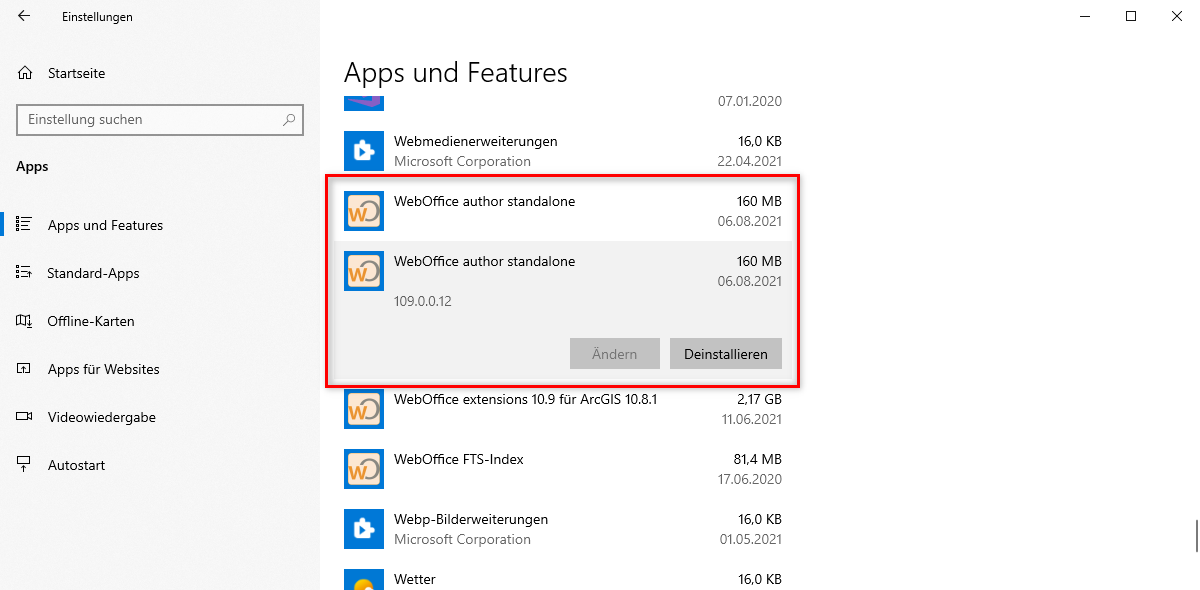The image size is (1200, 590).
Task: Switch to Apps und Features section
Action: click(105, 225)
